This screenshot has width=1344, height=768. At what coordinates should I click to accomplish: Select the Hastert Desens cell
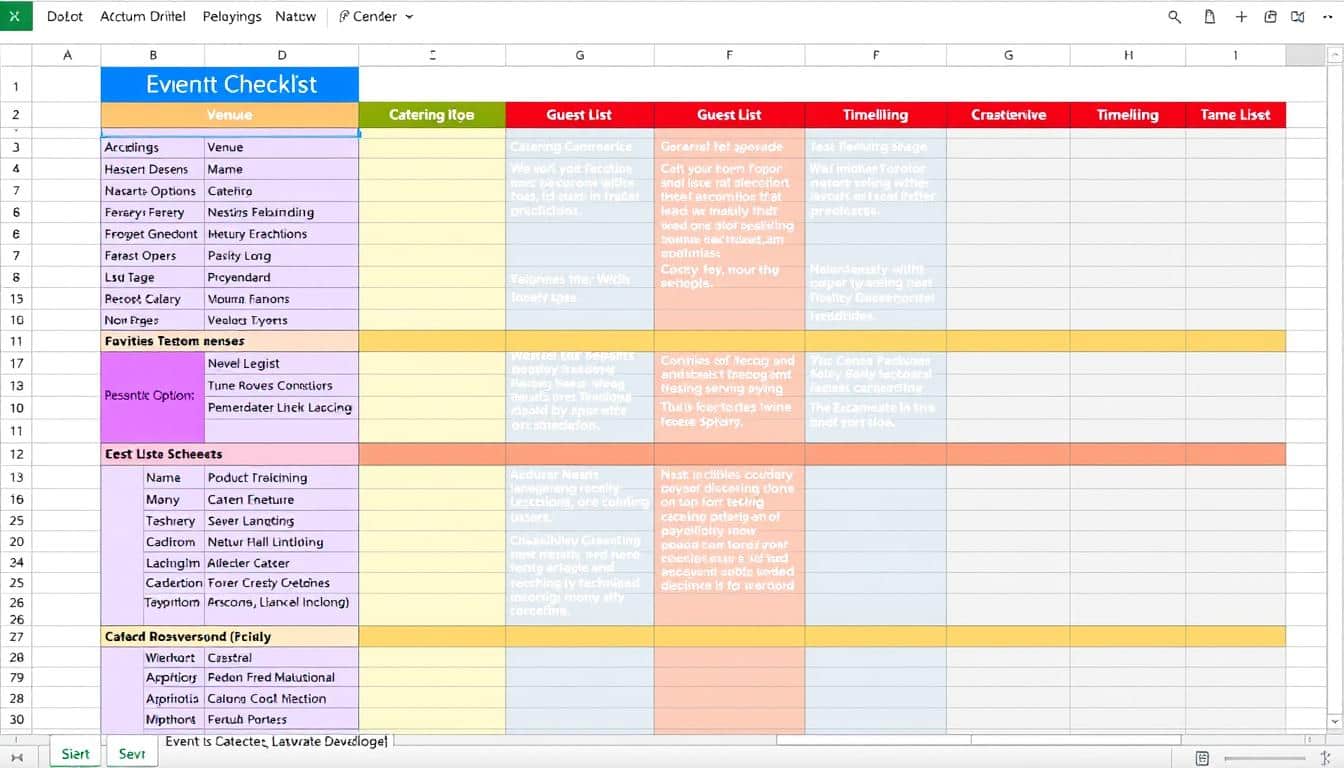[153, 169]
